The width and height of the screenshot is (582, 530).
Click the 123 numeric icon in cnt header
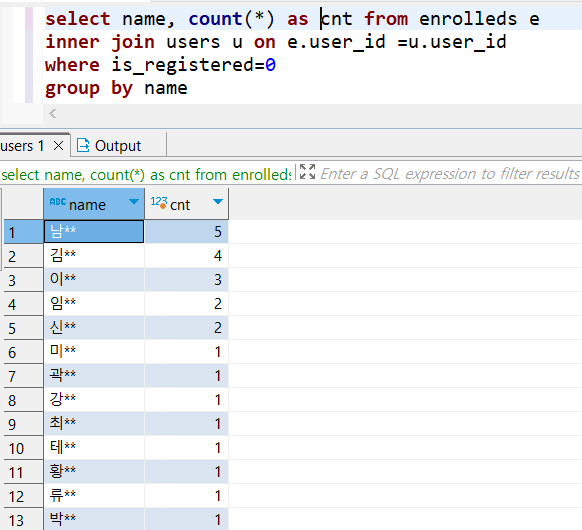158,202
